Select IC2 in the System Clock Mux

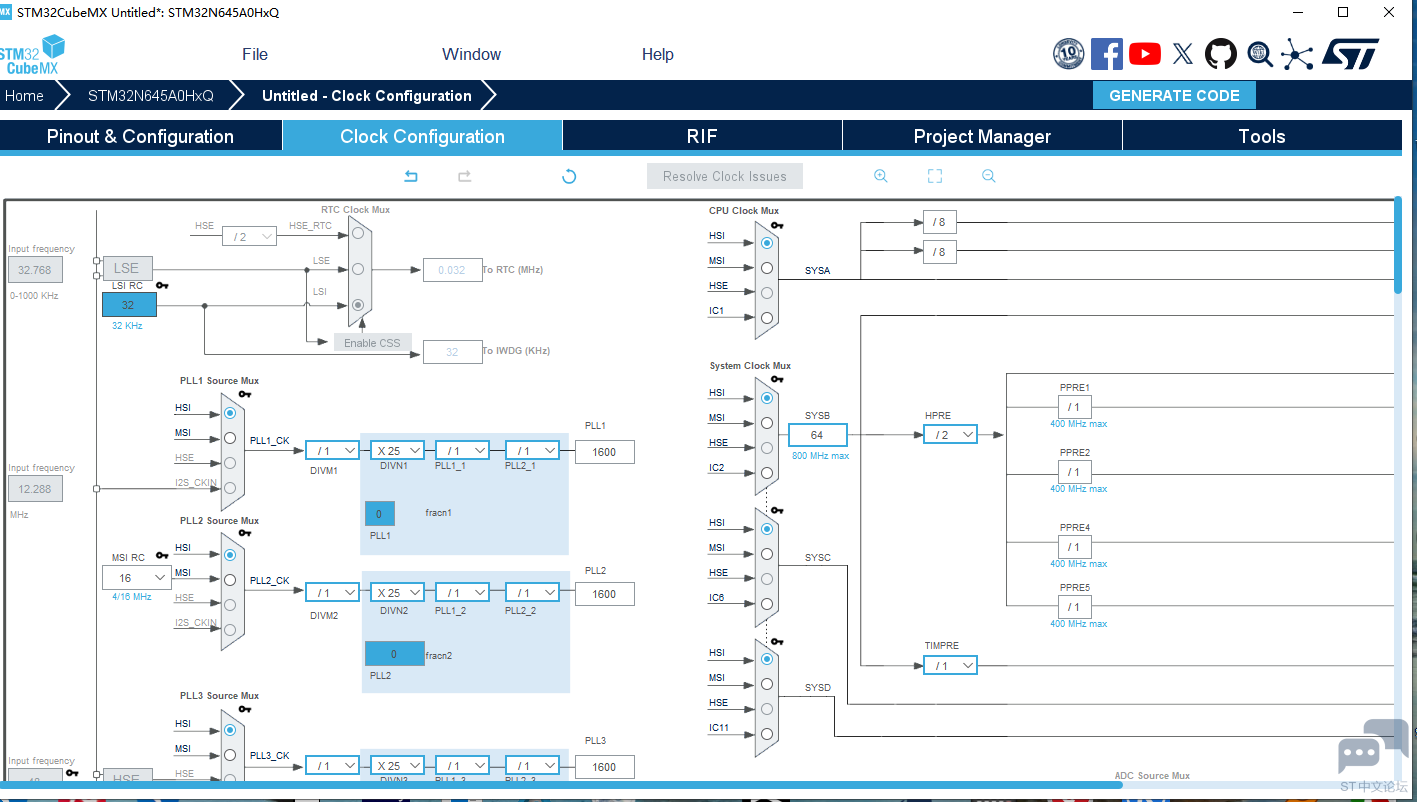pyautogui.click(x=767, y=473)
